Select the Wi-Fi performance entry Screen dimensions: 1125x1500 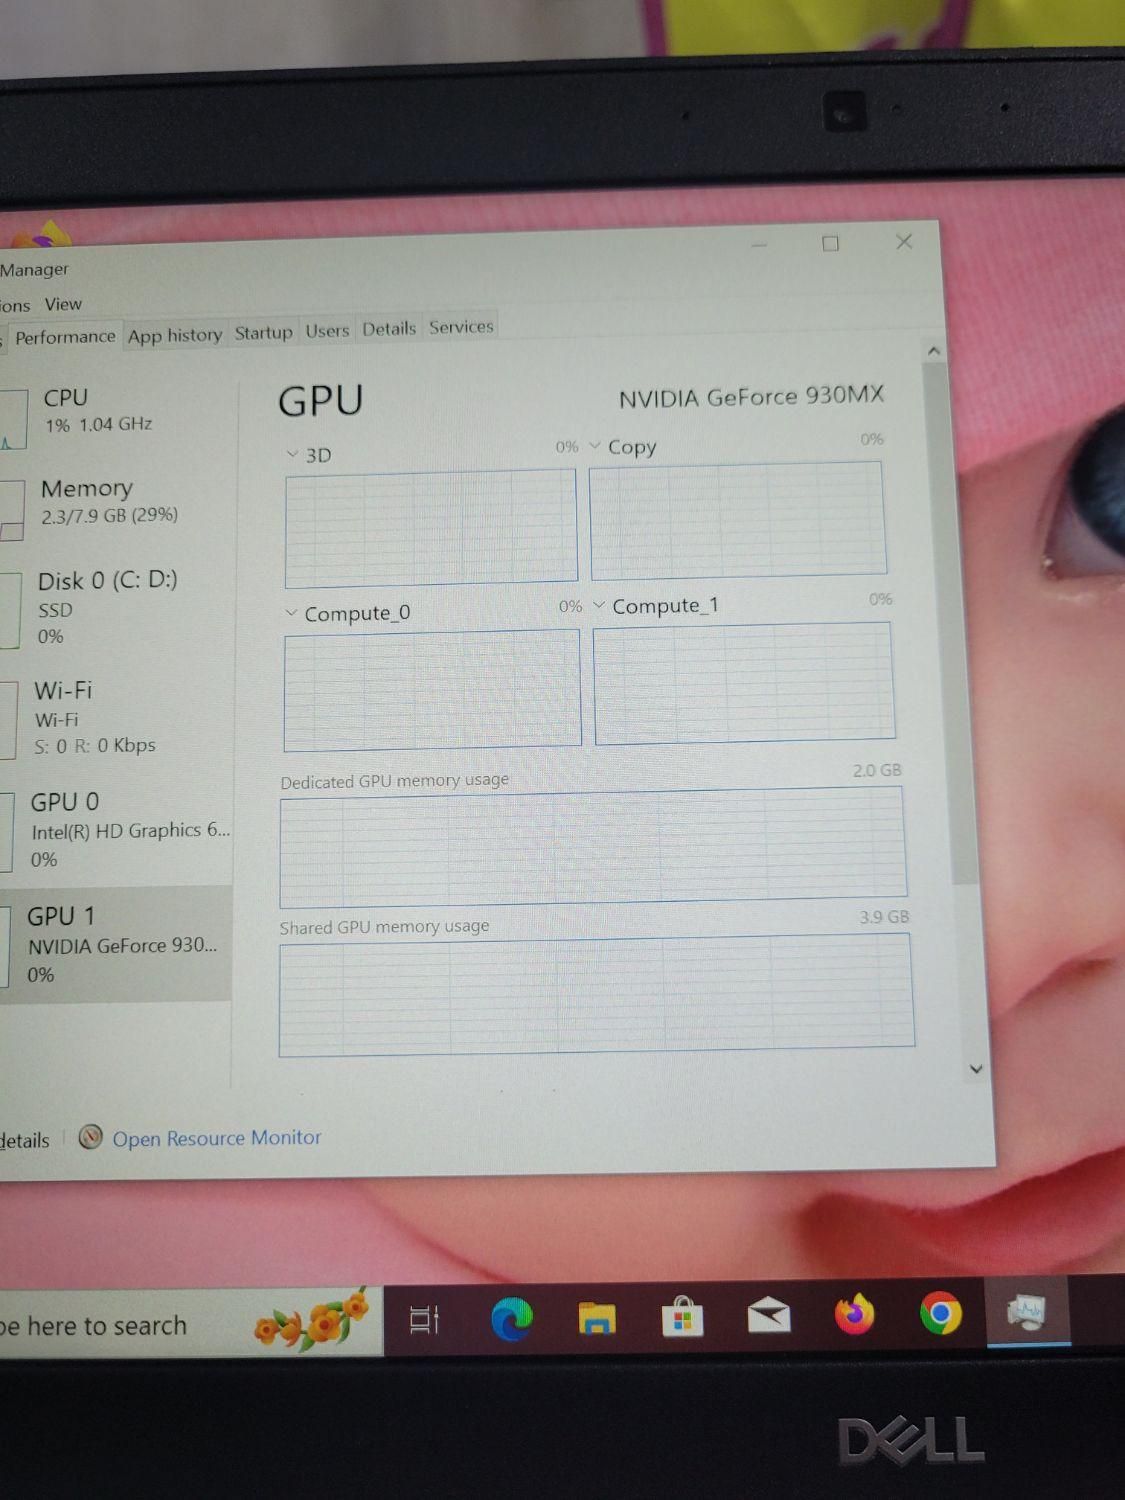[116, 718]
